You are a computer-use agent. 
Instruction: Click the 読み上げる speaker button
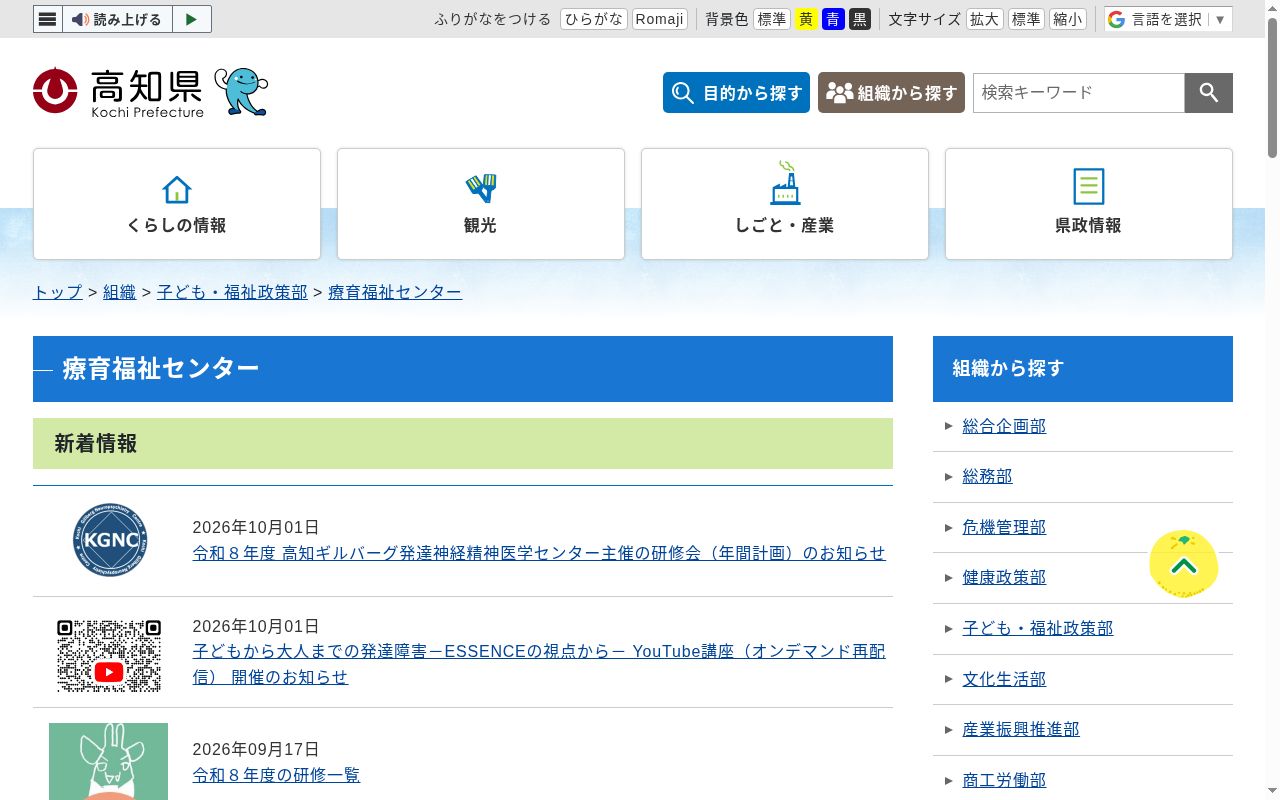tap(117, 19)
